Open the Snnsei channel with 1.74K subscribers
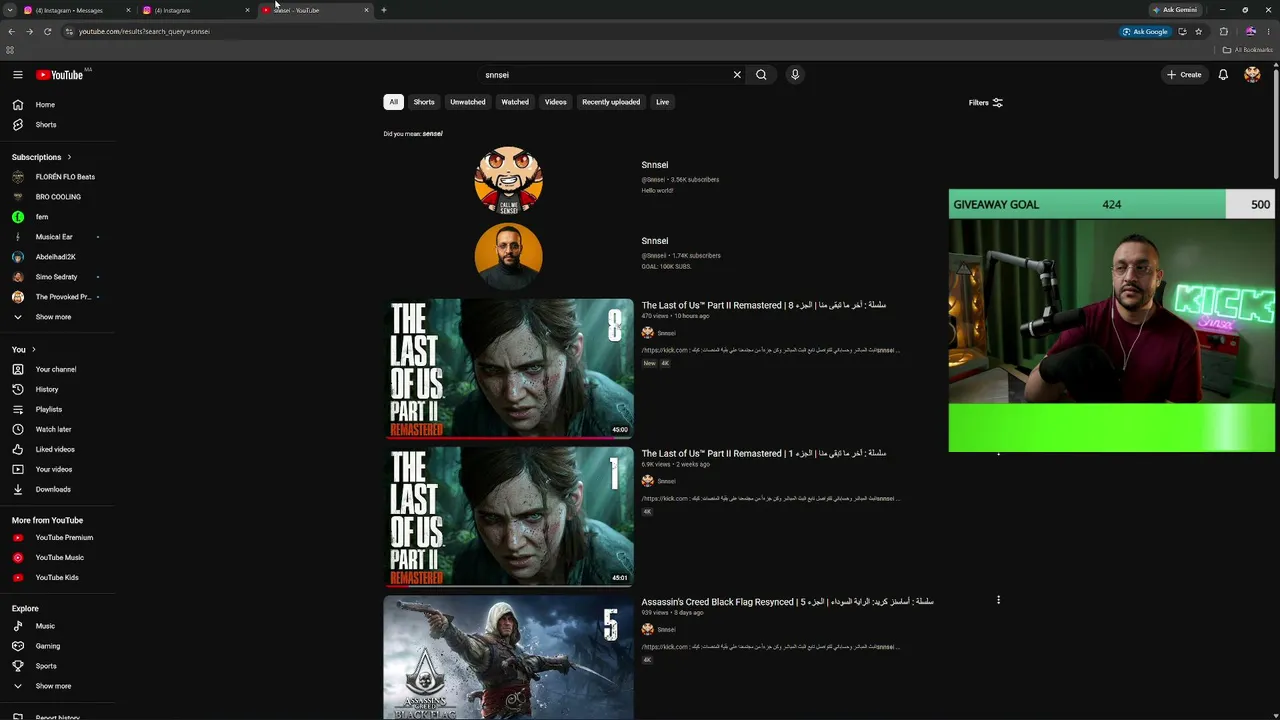 click(x=655, y=241)
